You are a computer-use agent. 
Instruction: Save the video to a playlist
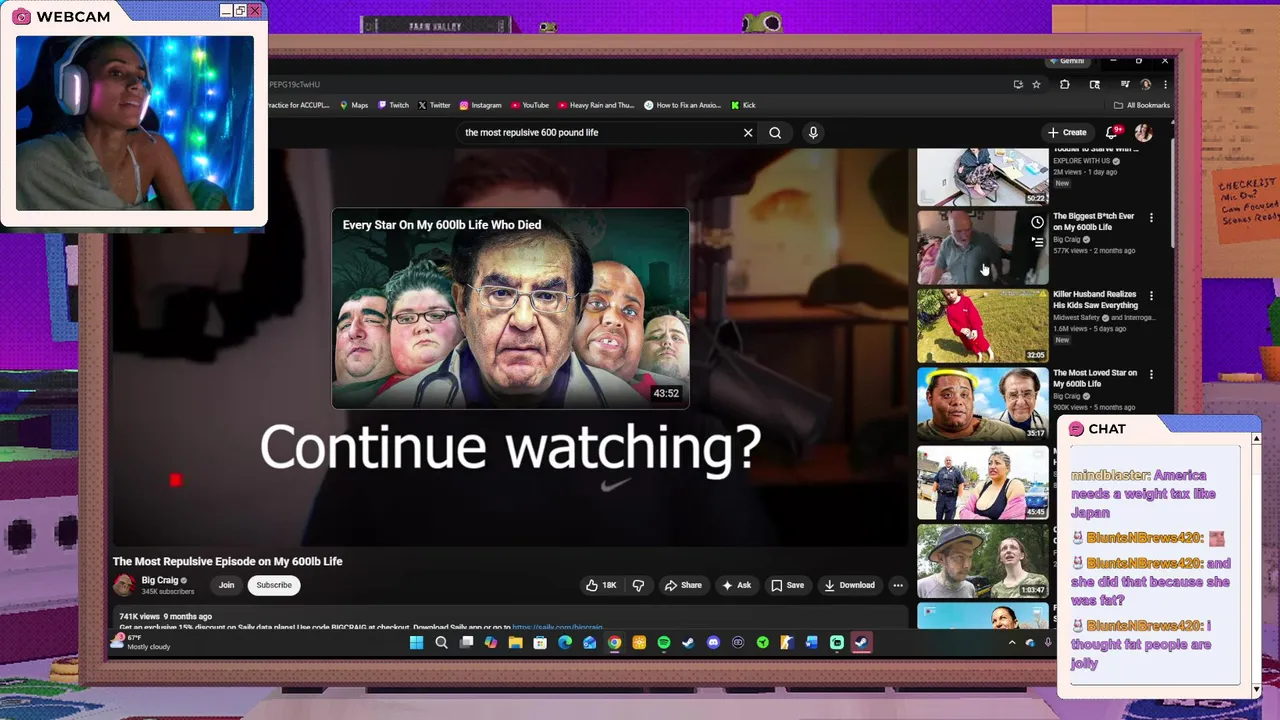click(x=787, y=585)
